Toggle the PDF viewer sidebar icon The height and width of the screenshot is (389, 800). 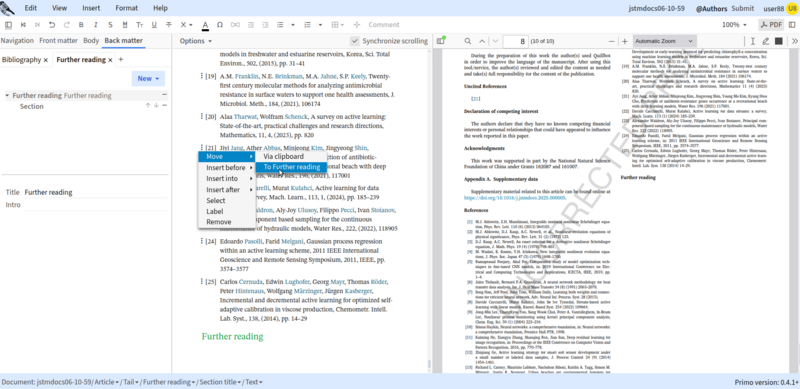440,41
